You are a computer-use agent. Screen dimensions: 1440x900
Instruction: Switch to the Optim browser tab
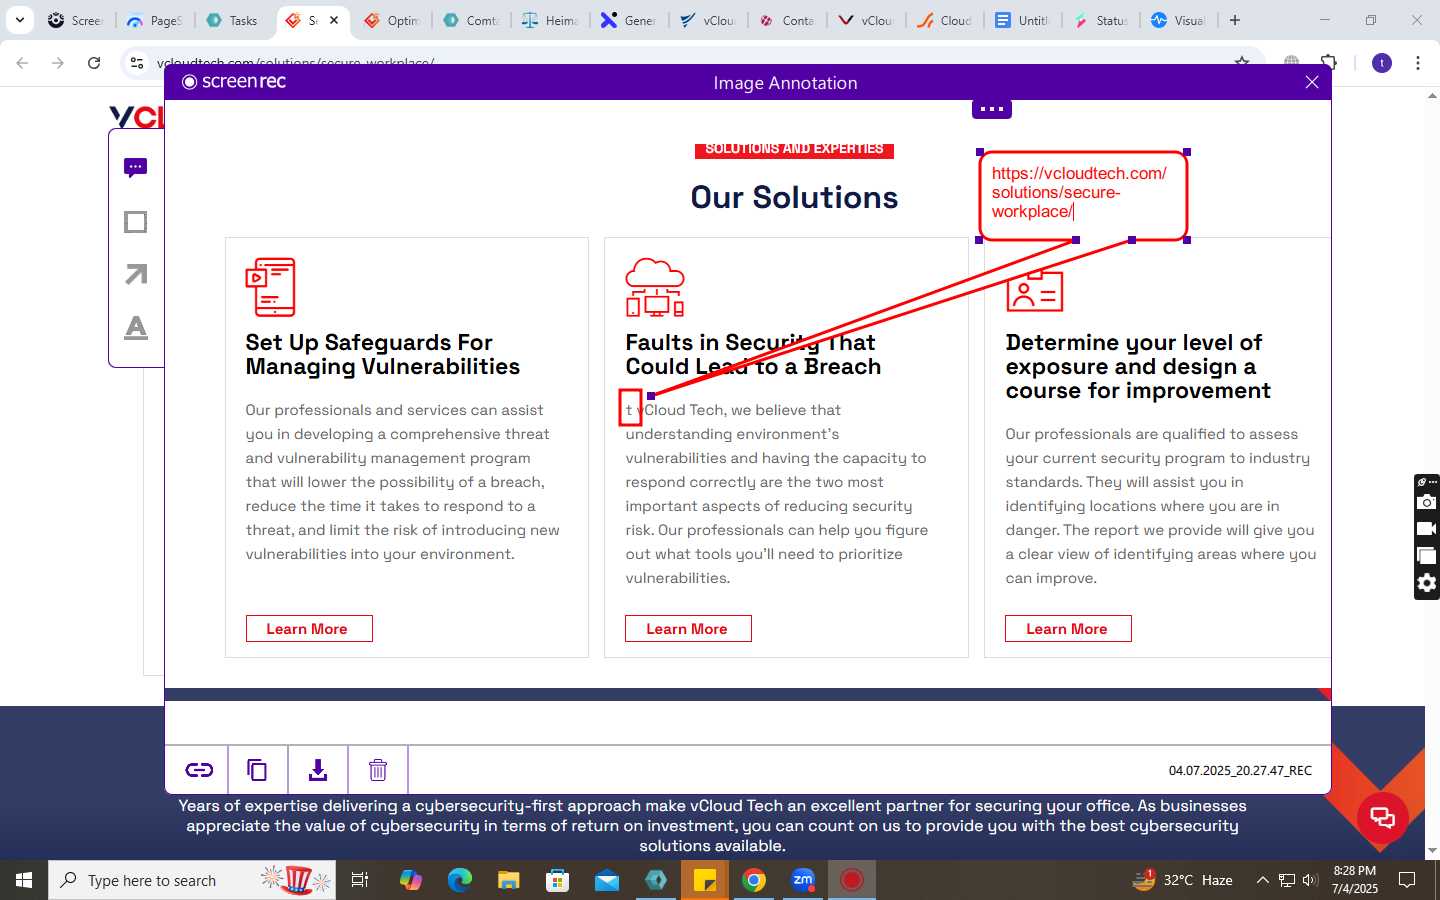click(393, 20)
